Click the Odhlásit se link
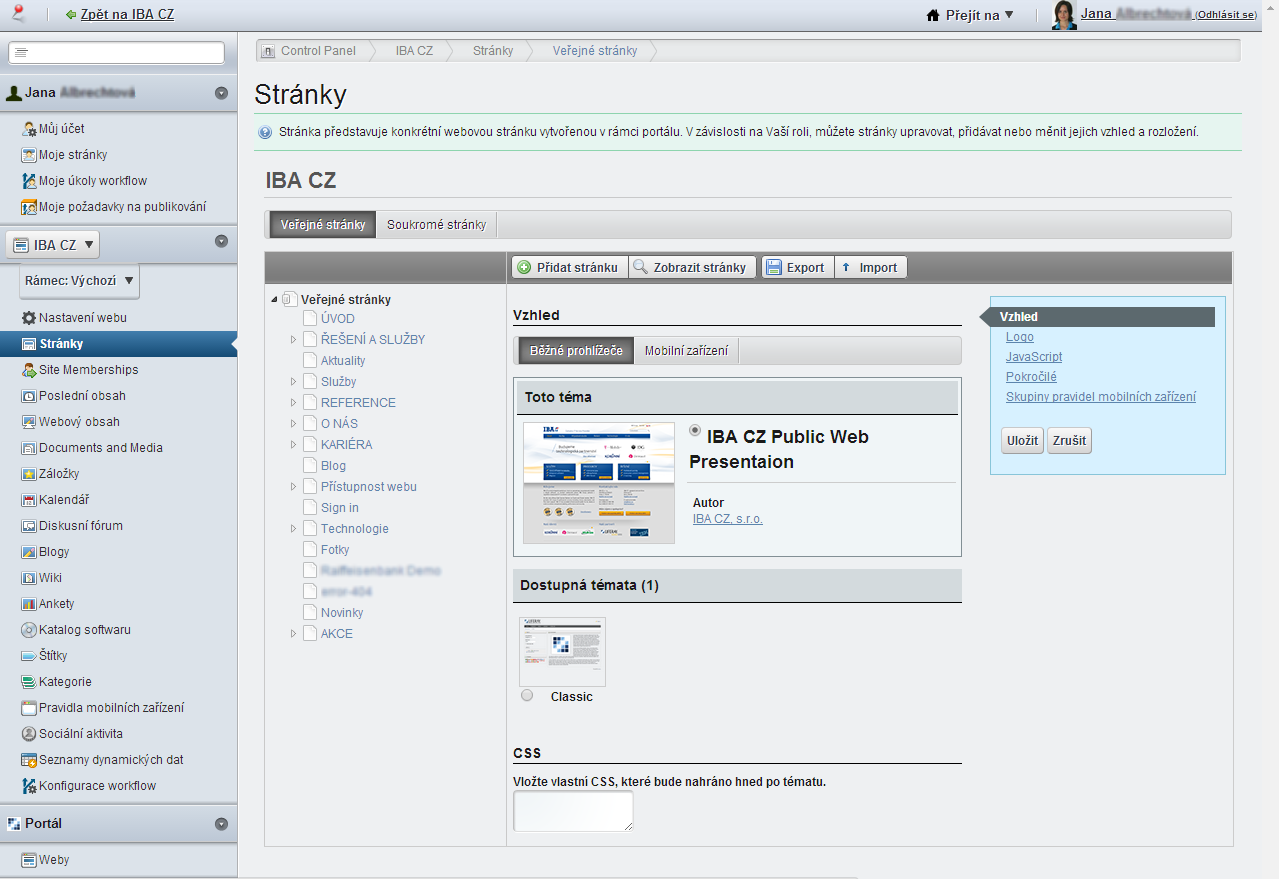The width and height of the screenshot is (1281, 879). click(x=1227, y=15)
